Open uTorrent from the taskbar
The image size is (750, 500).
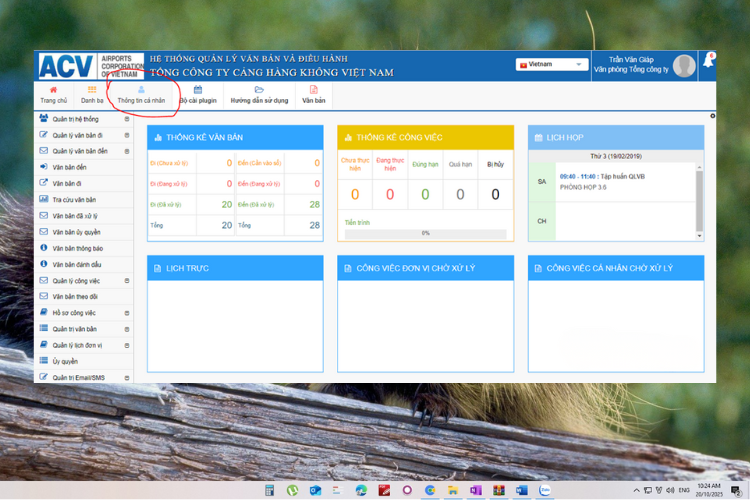pos(292,490)
